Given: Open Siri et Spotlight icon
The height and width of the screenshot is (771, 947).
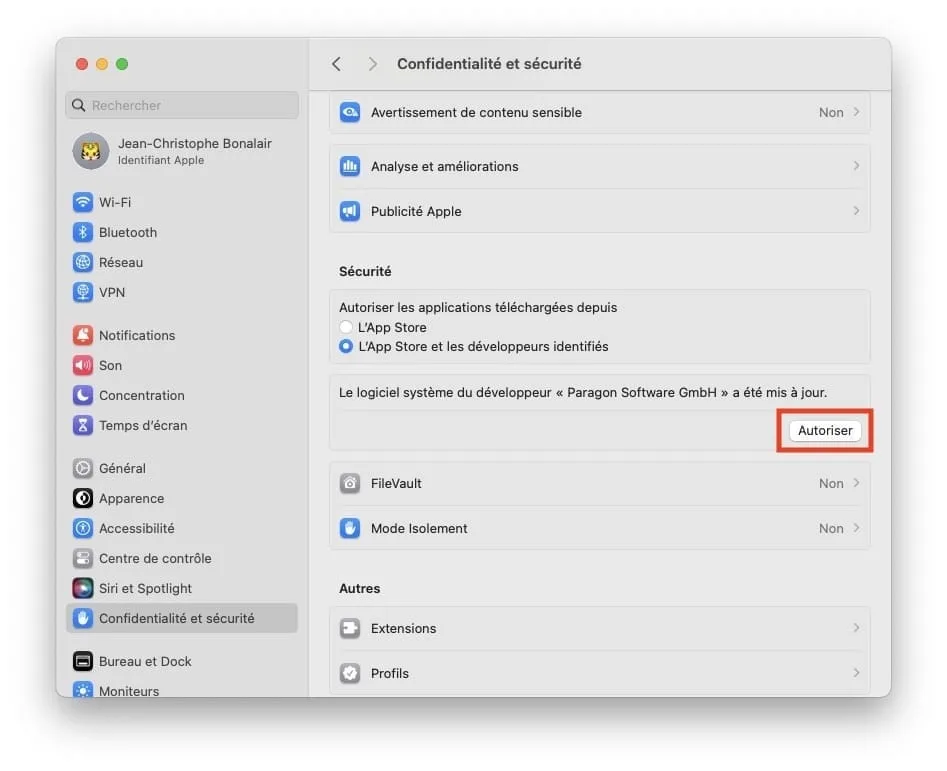Looking at the screenshot, I should (83, 588).
